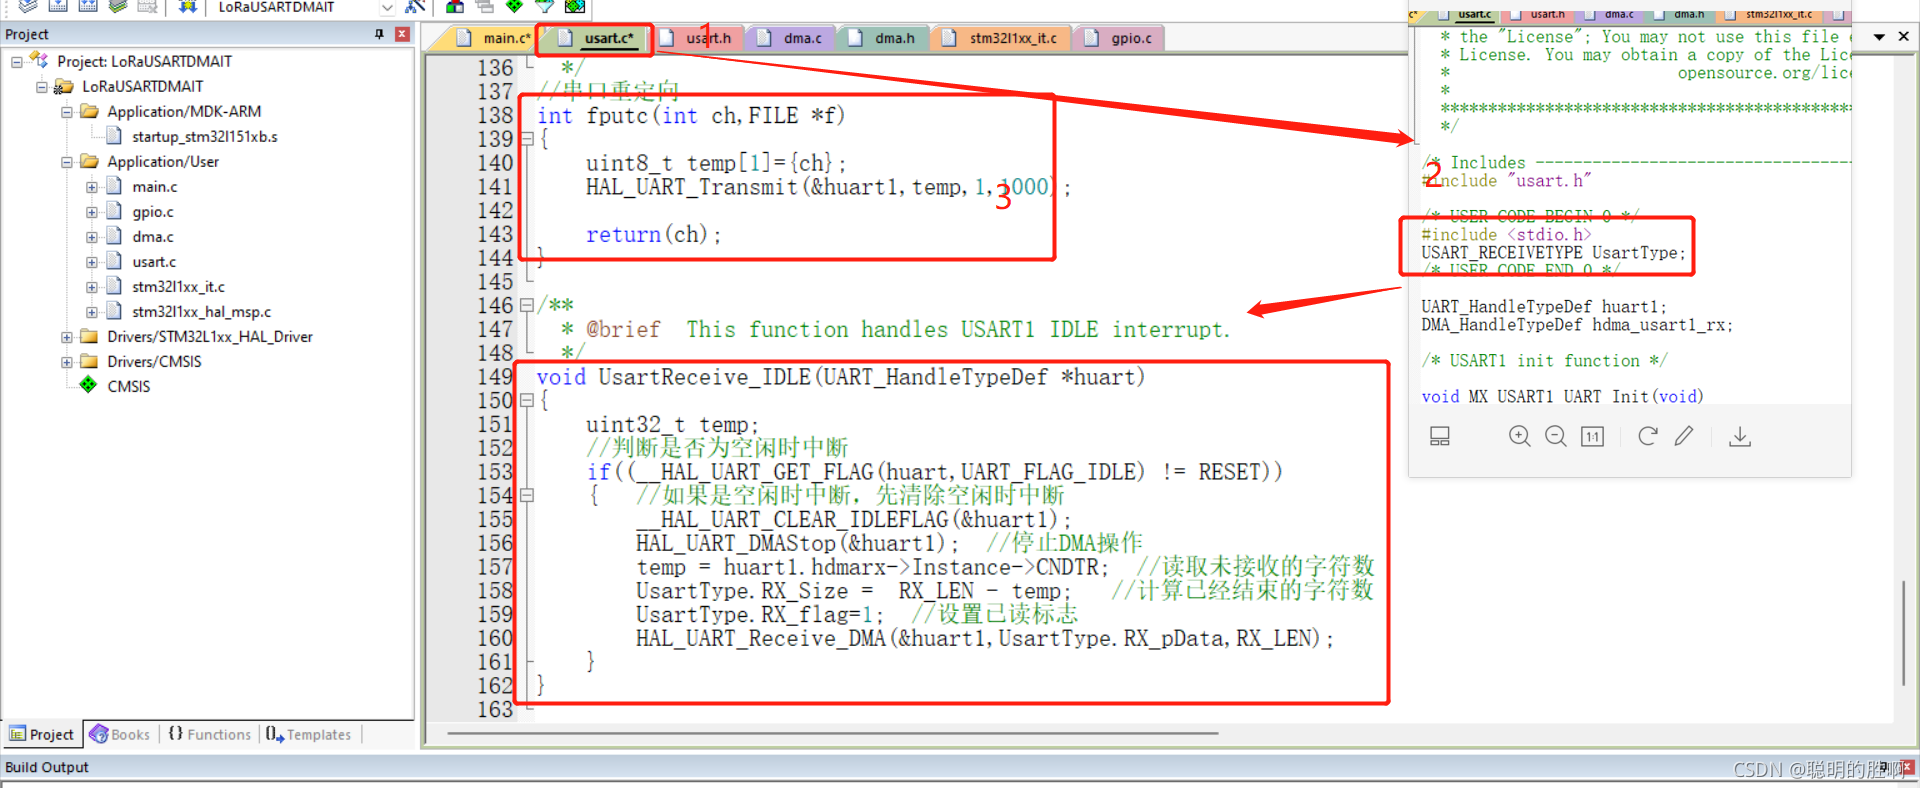Open the LoRaUSARTDMAIT target selection dropdown
This screenshot has width=1920, height=788.
[387, 7]
